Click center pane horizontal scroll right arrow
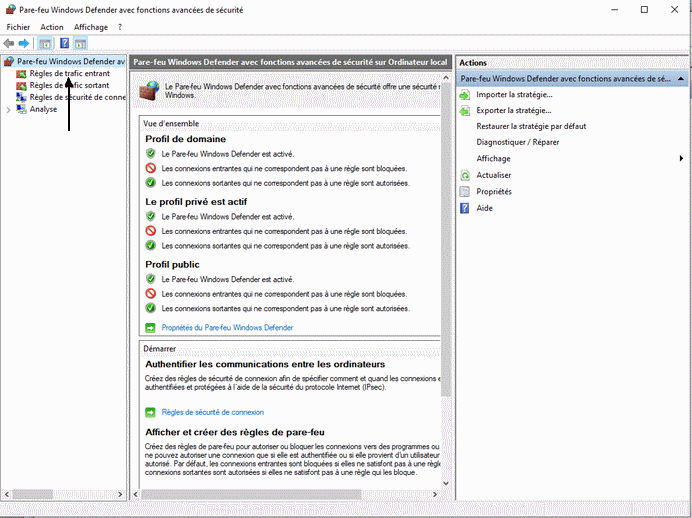 pyautogui.click(x=435, y=494)
